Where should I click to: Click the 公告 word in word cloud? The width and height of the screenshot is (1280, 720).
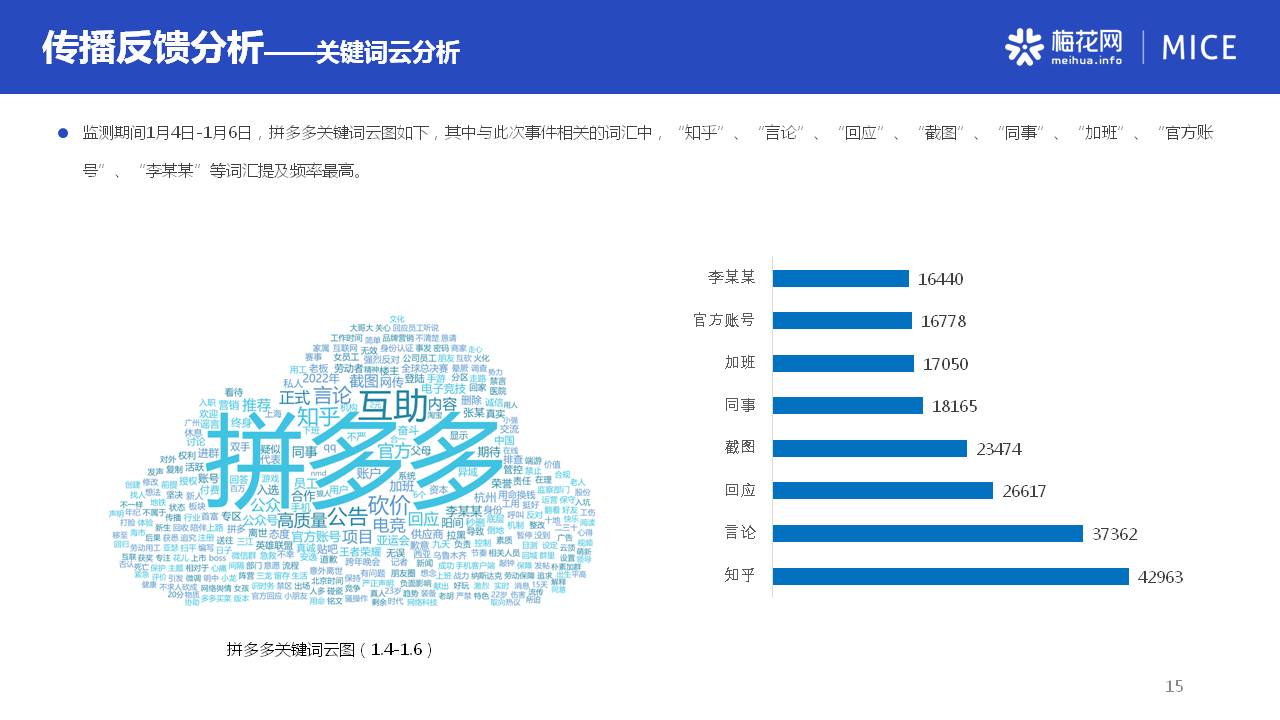tap(348, 517)
